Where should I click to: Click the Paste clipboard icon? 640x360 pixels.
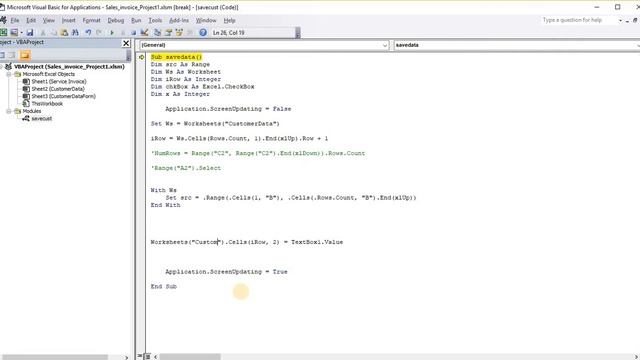(64, 33)
